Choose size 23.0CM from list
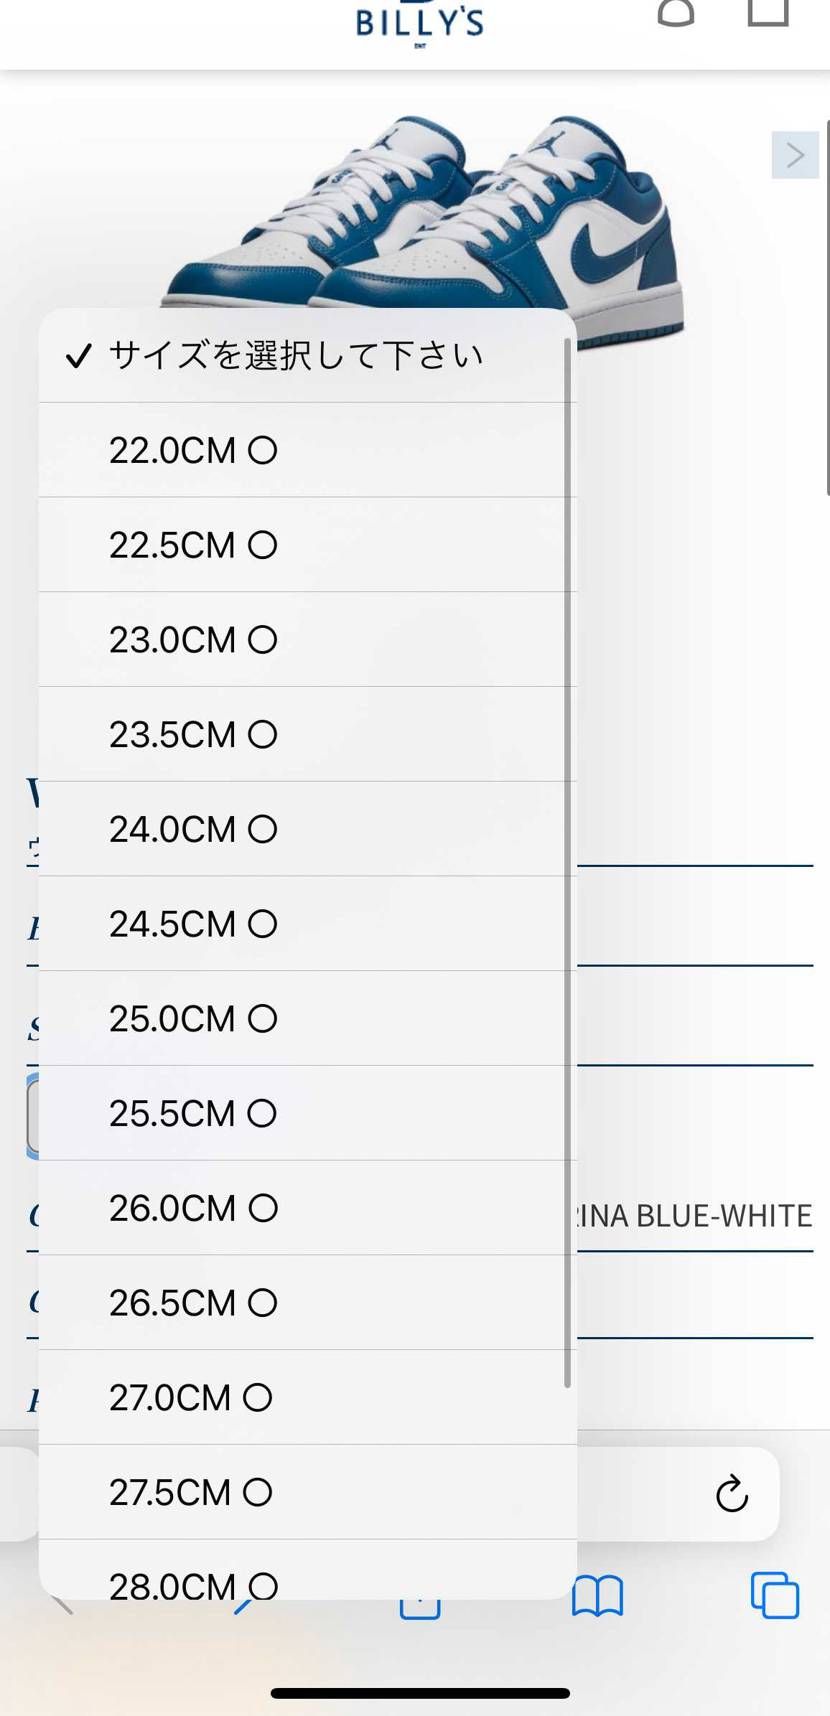Viewport: 830px width, 1716px height. pos(308,640)
